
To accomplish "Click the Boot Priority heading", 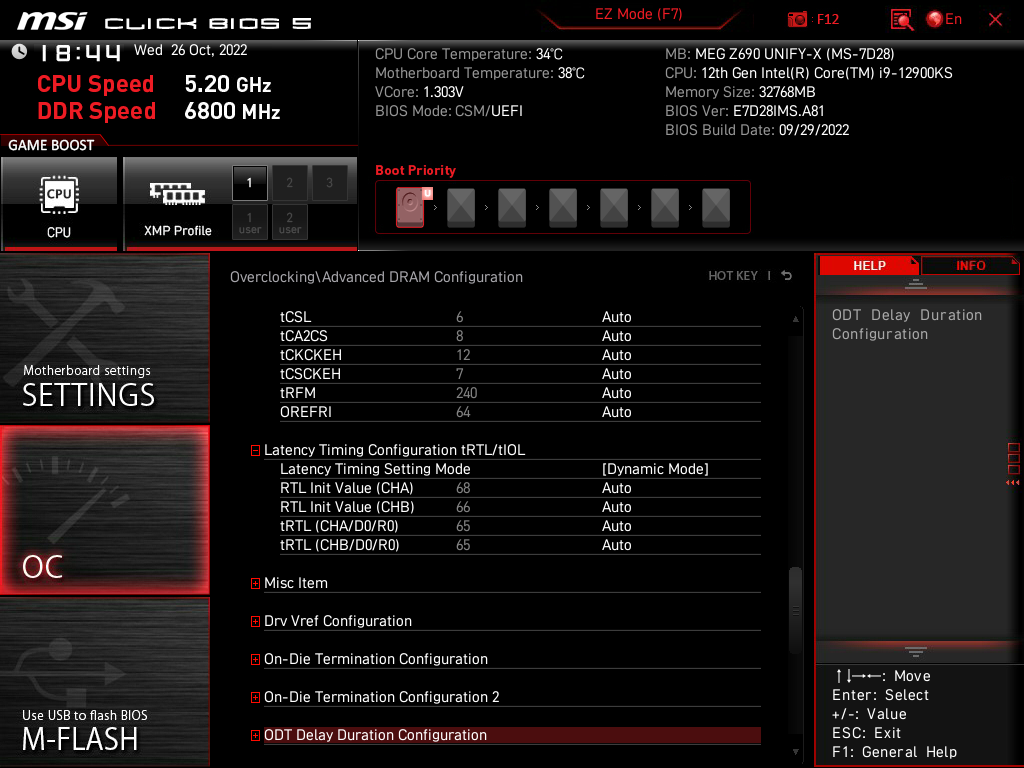I will tap(415, 170).
